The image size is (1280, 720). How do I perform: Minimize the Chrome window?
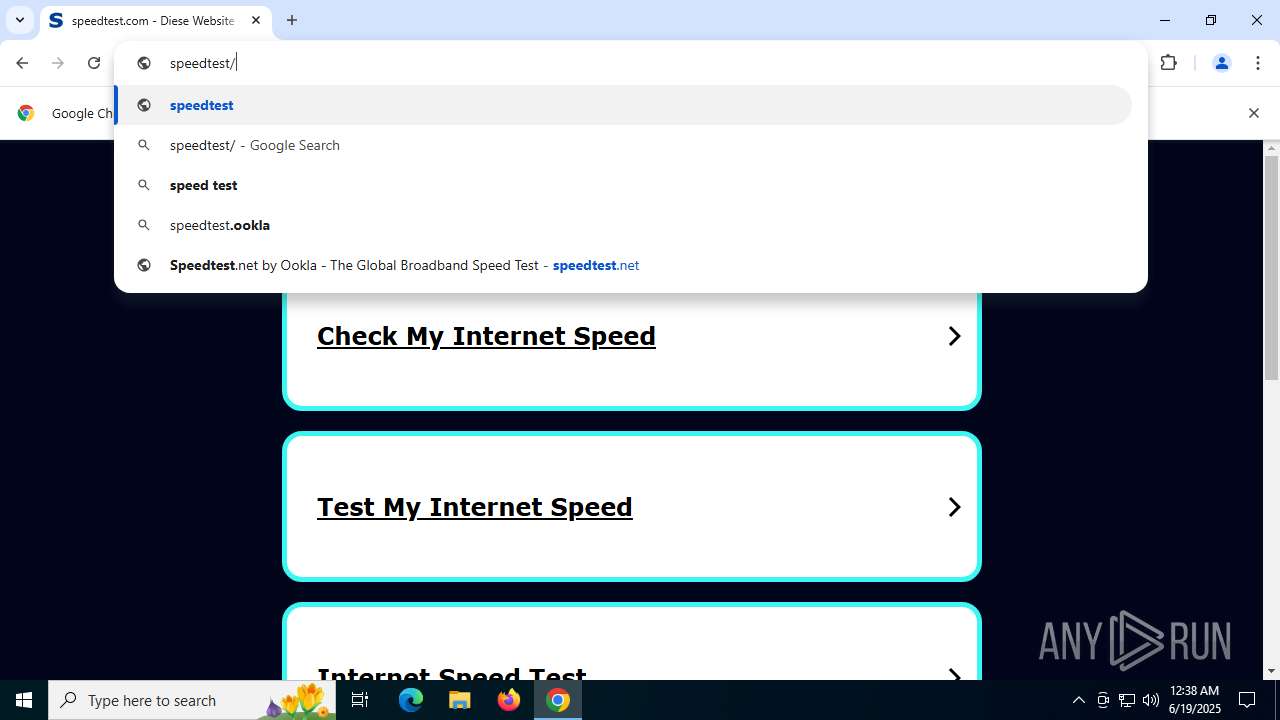[1165, 20]
